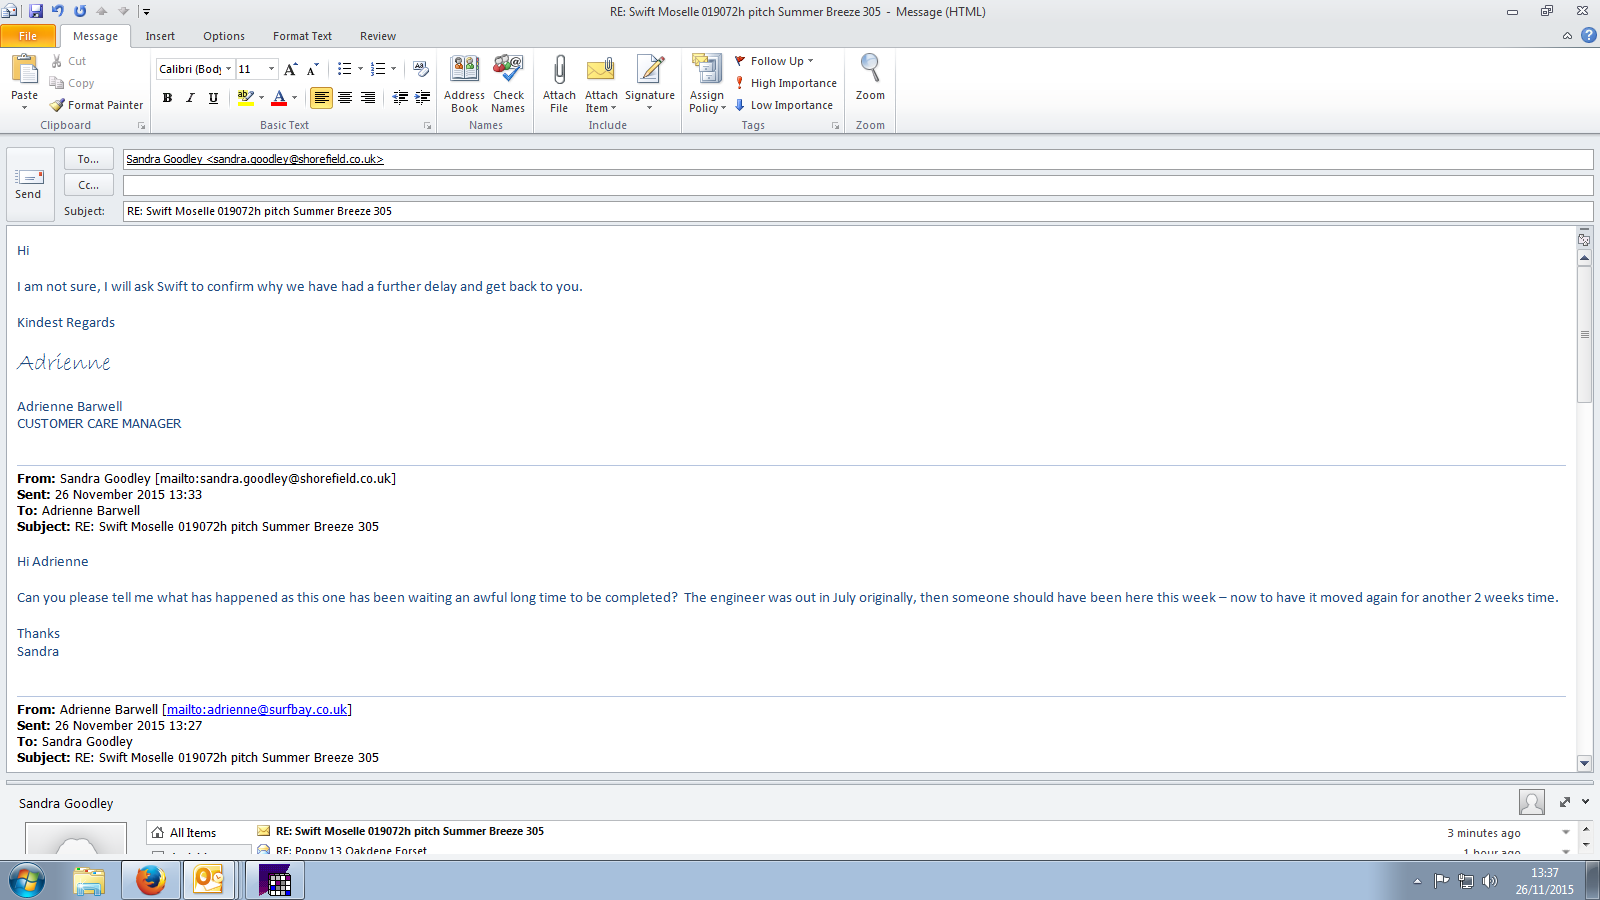
Task: Switch to the Format Text tab
Action: (x=302, y=36)
